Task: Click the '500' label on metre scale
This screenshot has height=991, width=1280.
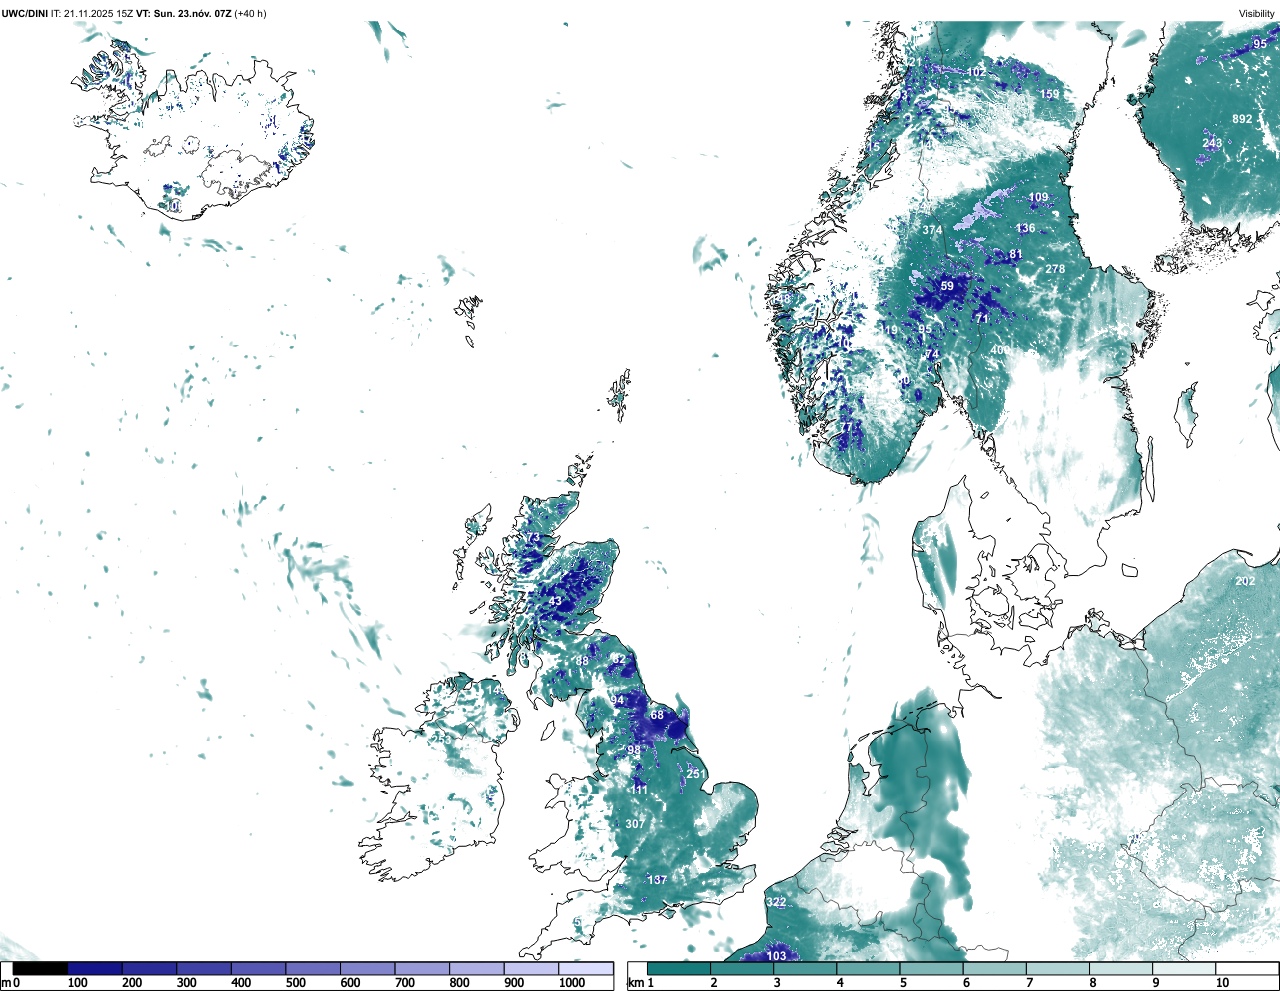Action: [x=295, y=983]
